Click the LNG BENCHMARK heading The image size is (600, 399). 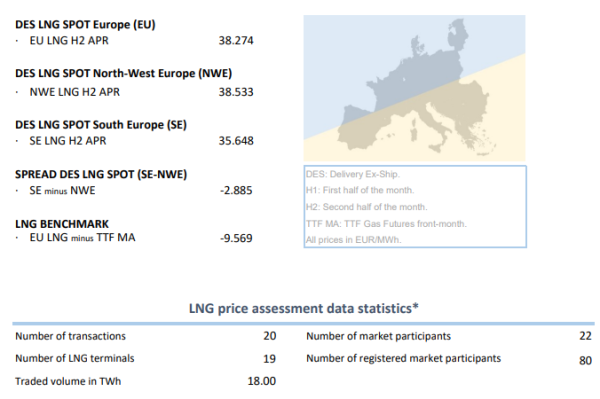pos(62,224)
